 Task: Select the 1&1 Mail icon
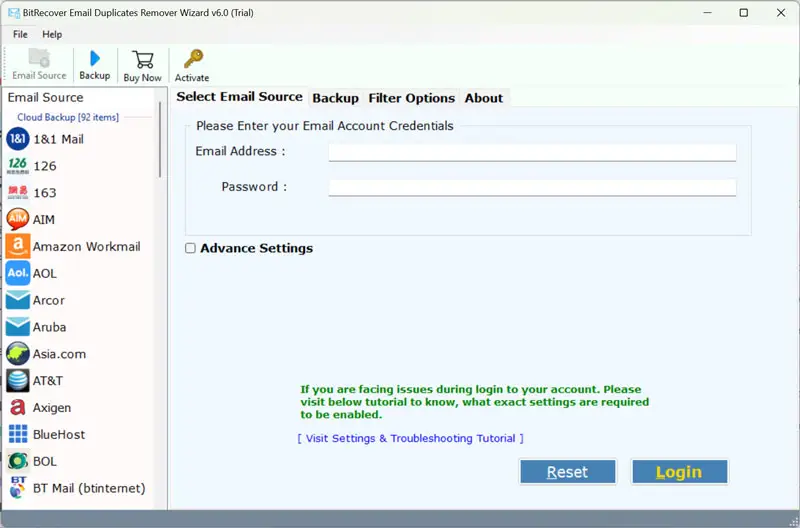coord(17,139)
